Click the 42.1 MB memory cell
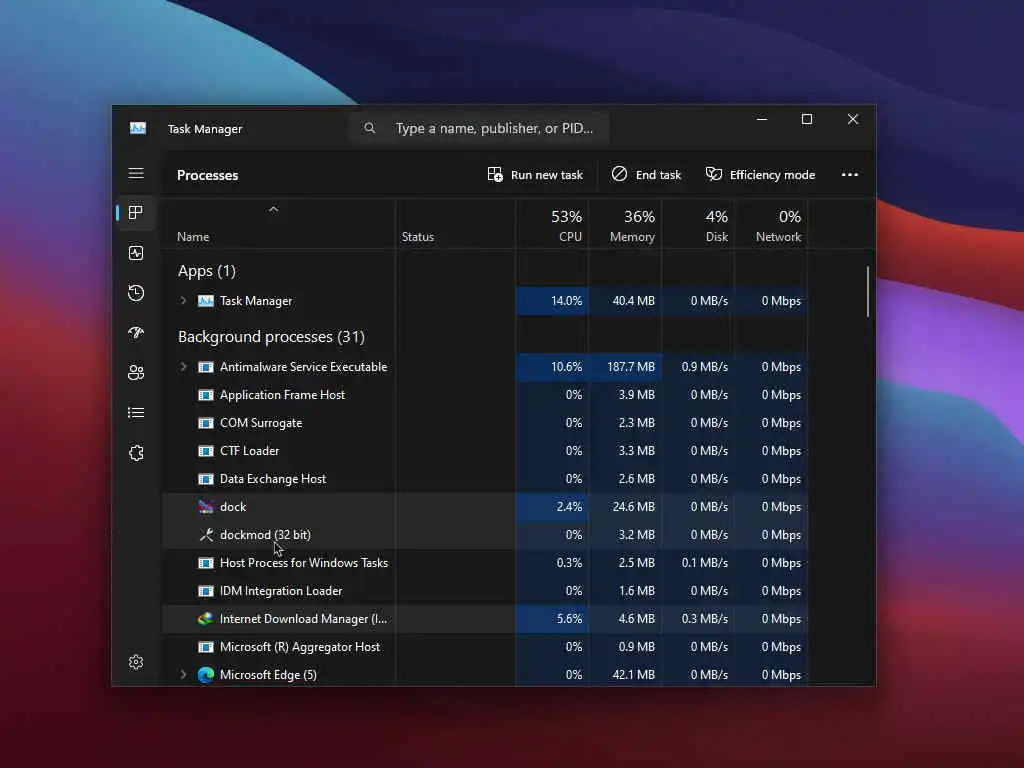The image size is (1024, 768). click(626, 675)
